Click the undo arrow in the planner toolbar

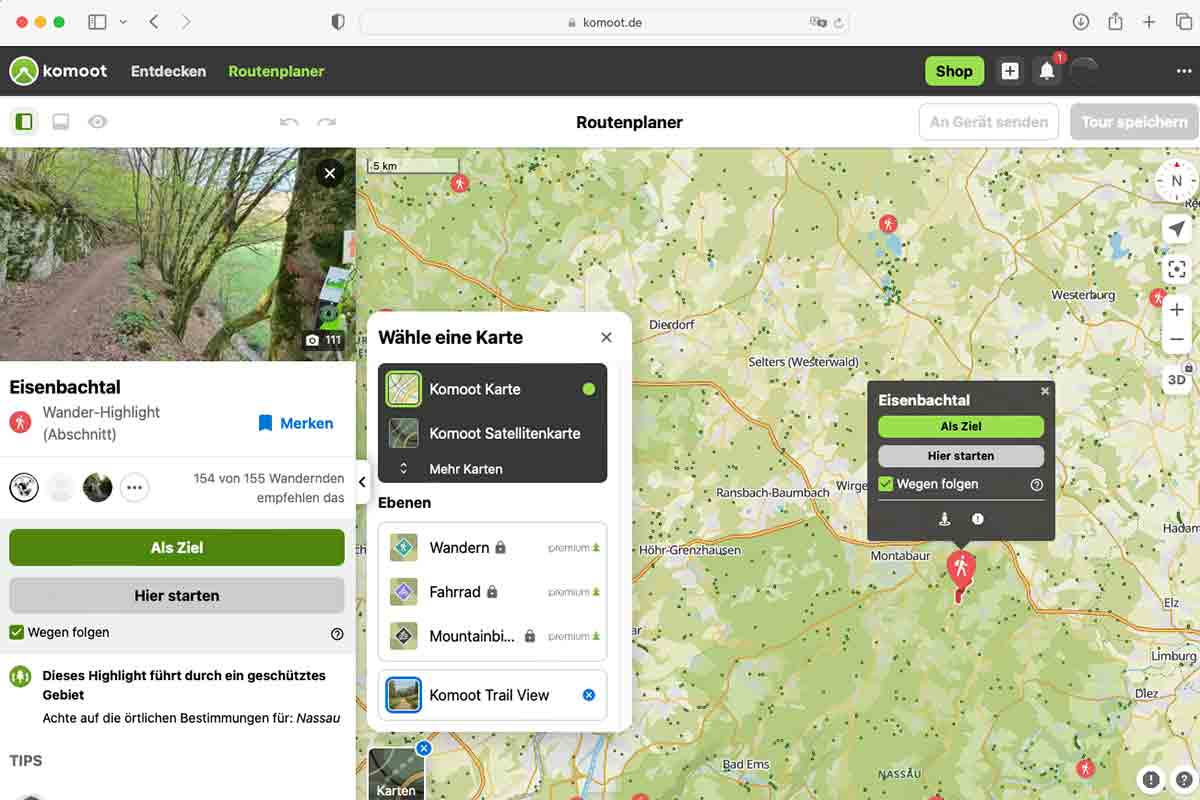click(289, 122)
